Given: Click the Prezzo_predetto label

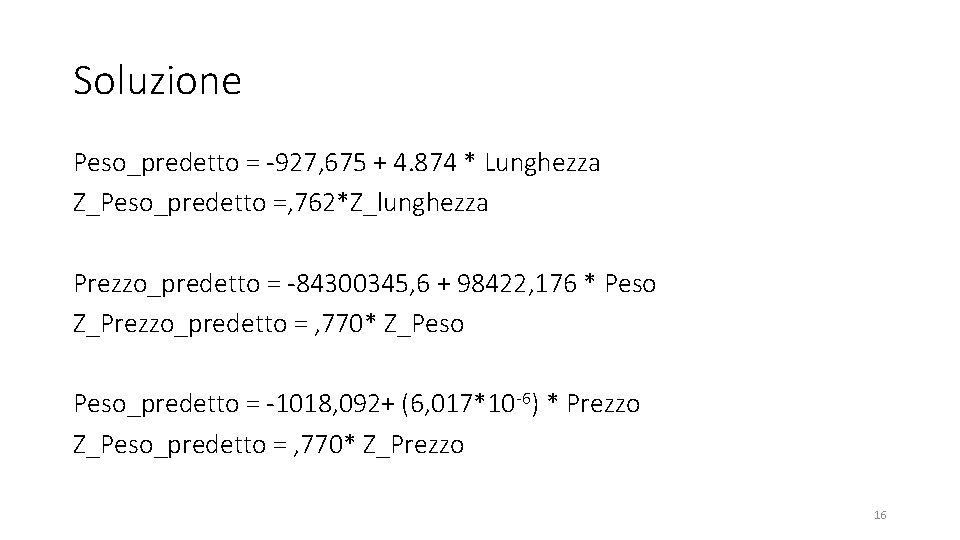Looking at the screenshot, I should pos(167,284).
